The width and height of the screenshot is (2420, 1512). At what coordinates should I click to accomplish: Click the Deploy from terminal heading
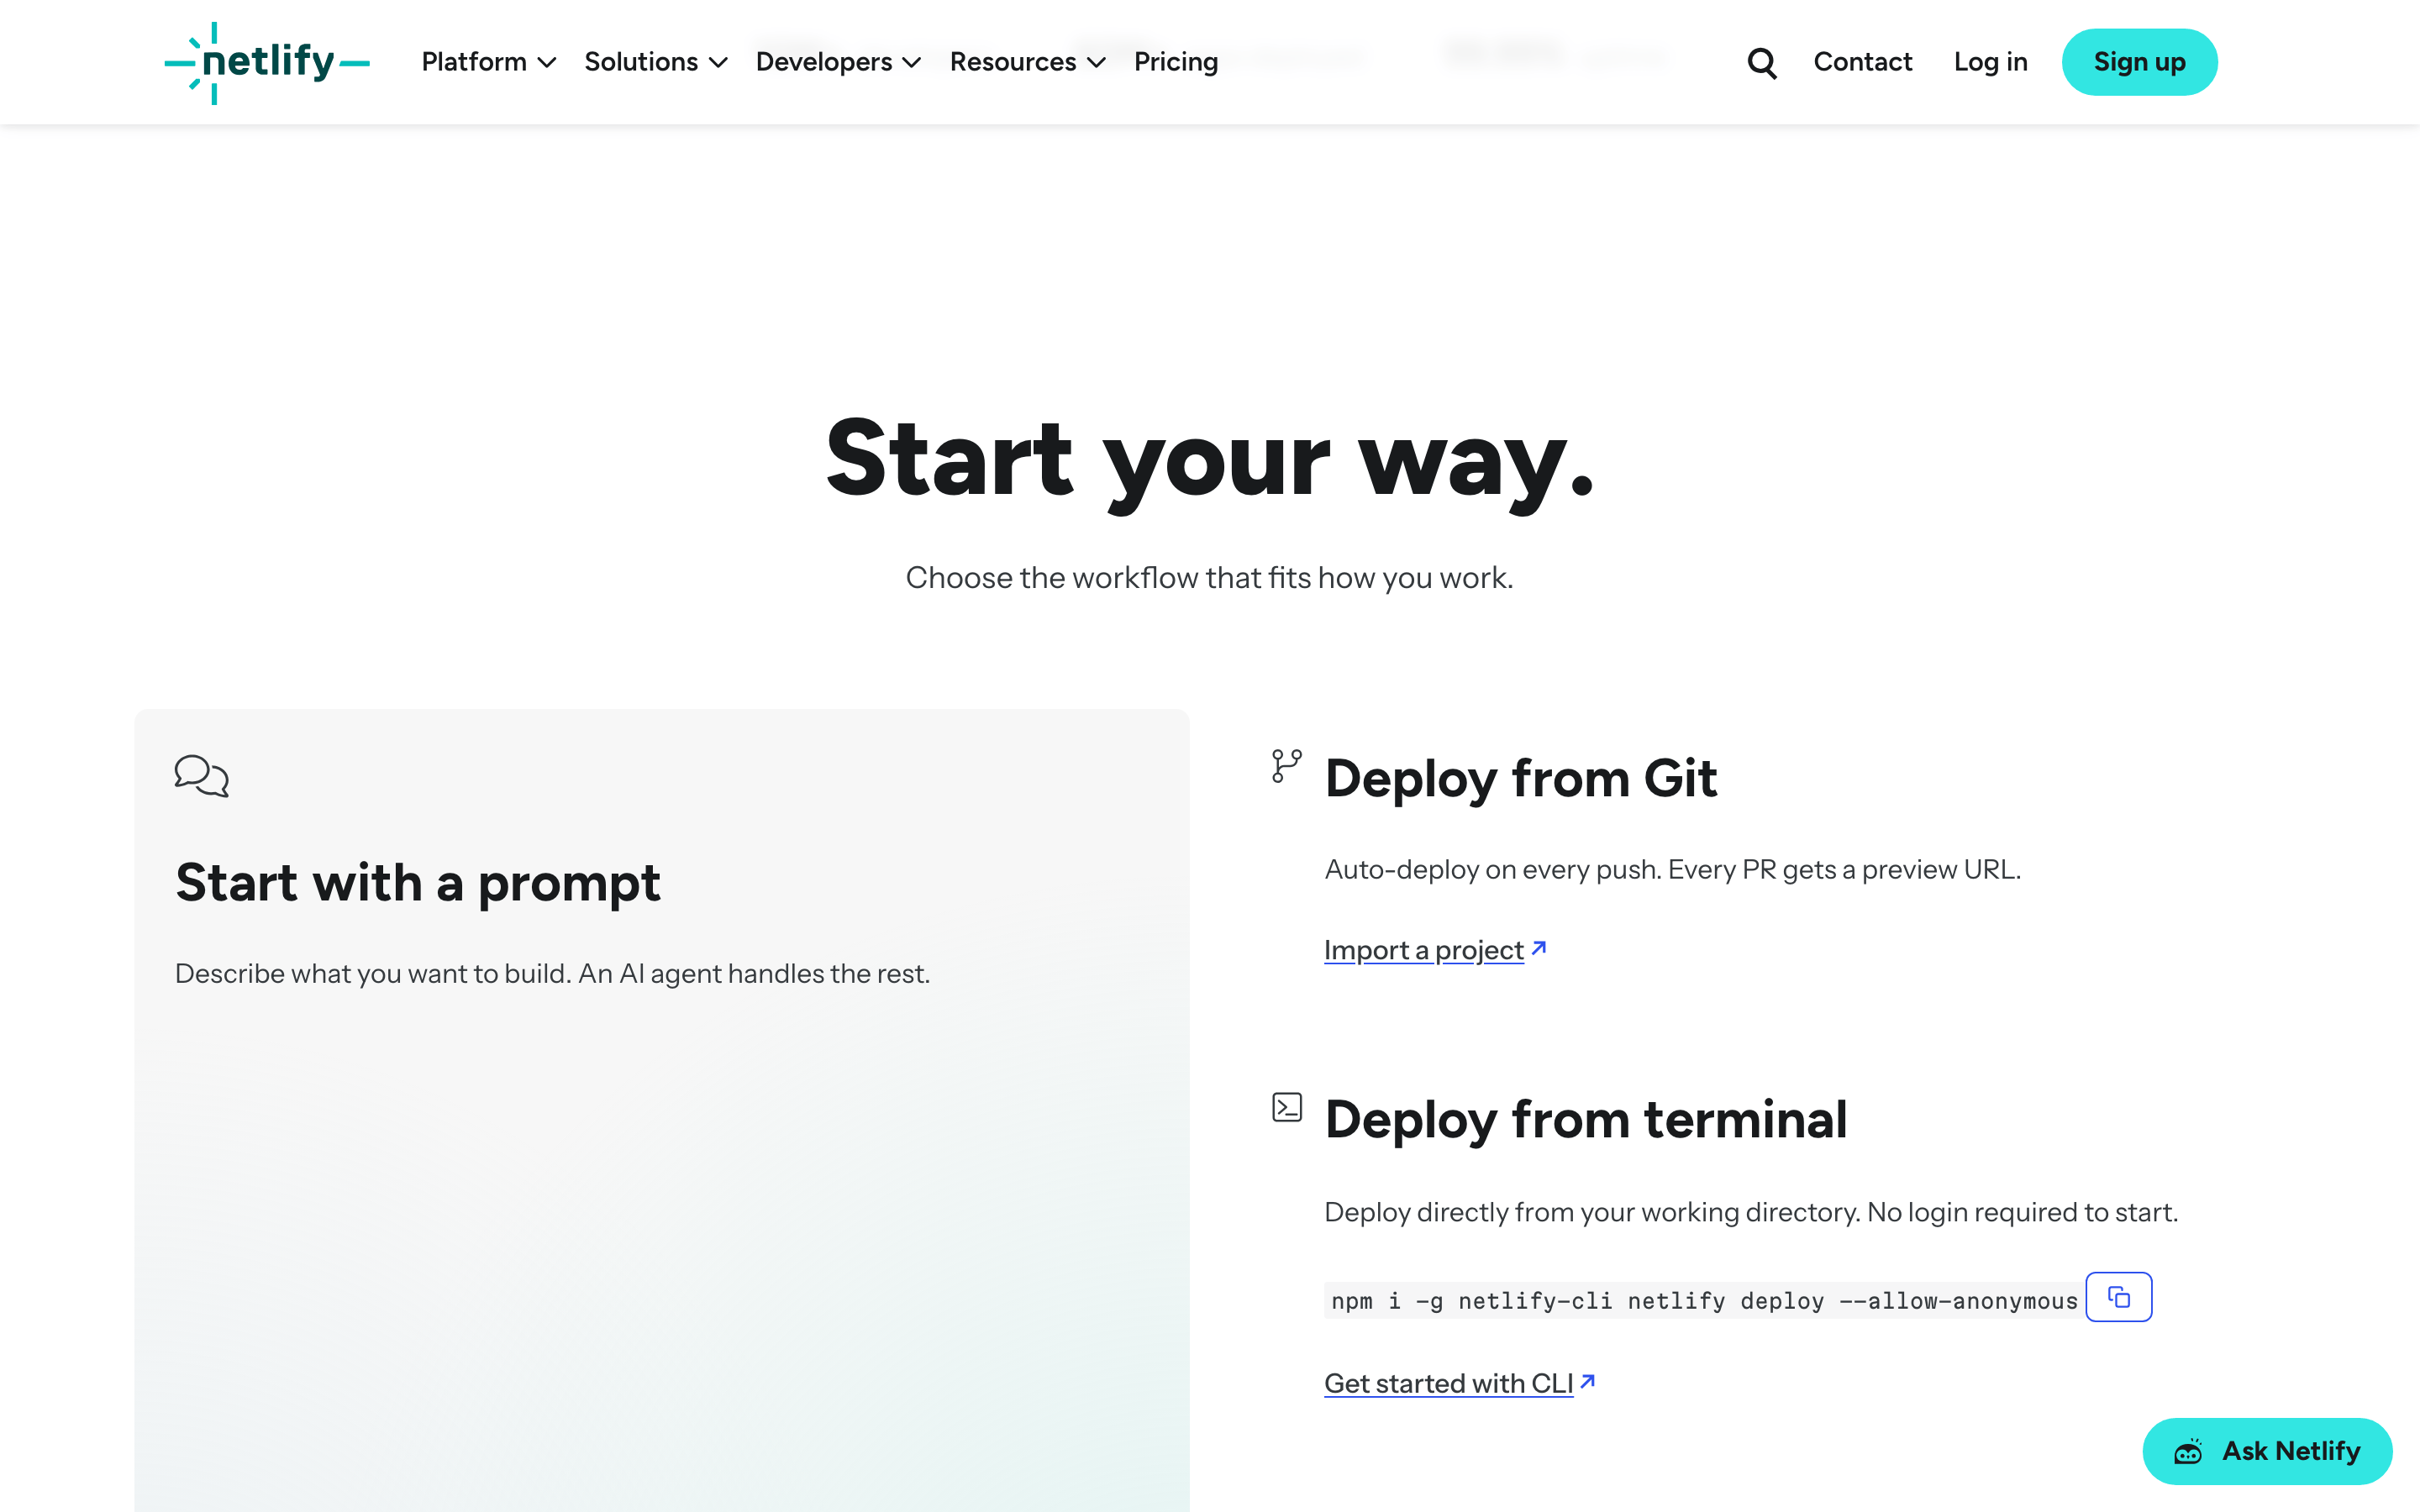coord(1585,1119)
